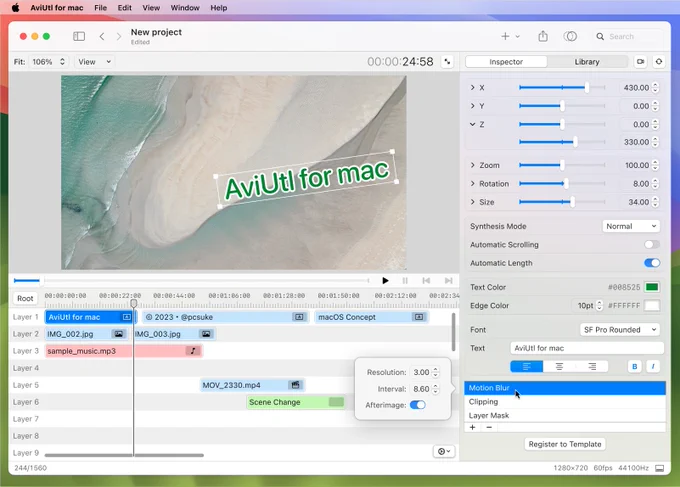Open the Font dropdown SF Pro Rounded

620,330
